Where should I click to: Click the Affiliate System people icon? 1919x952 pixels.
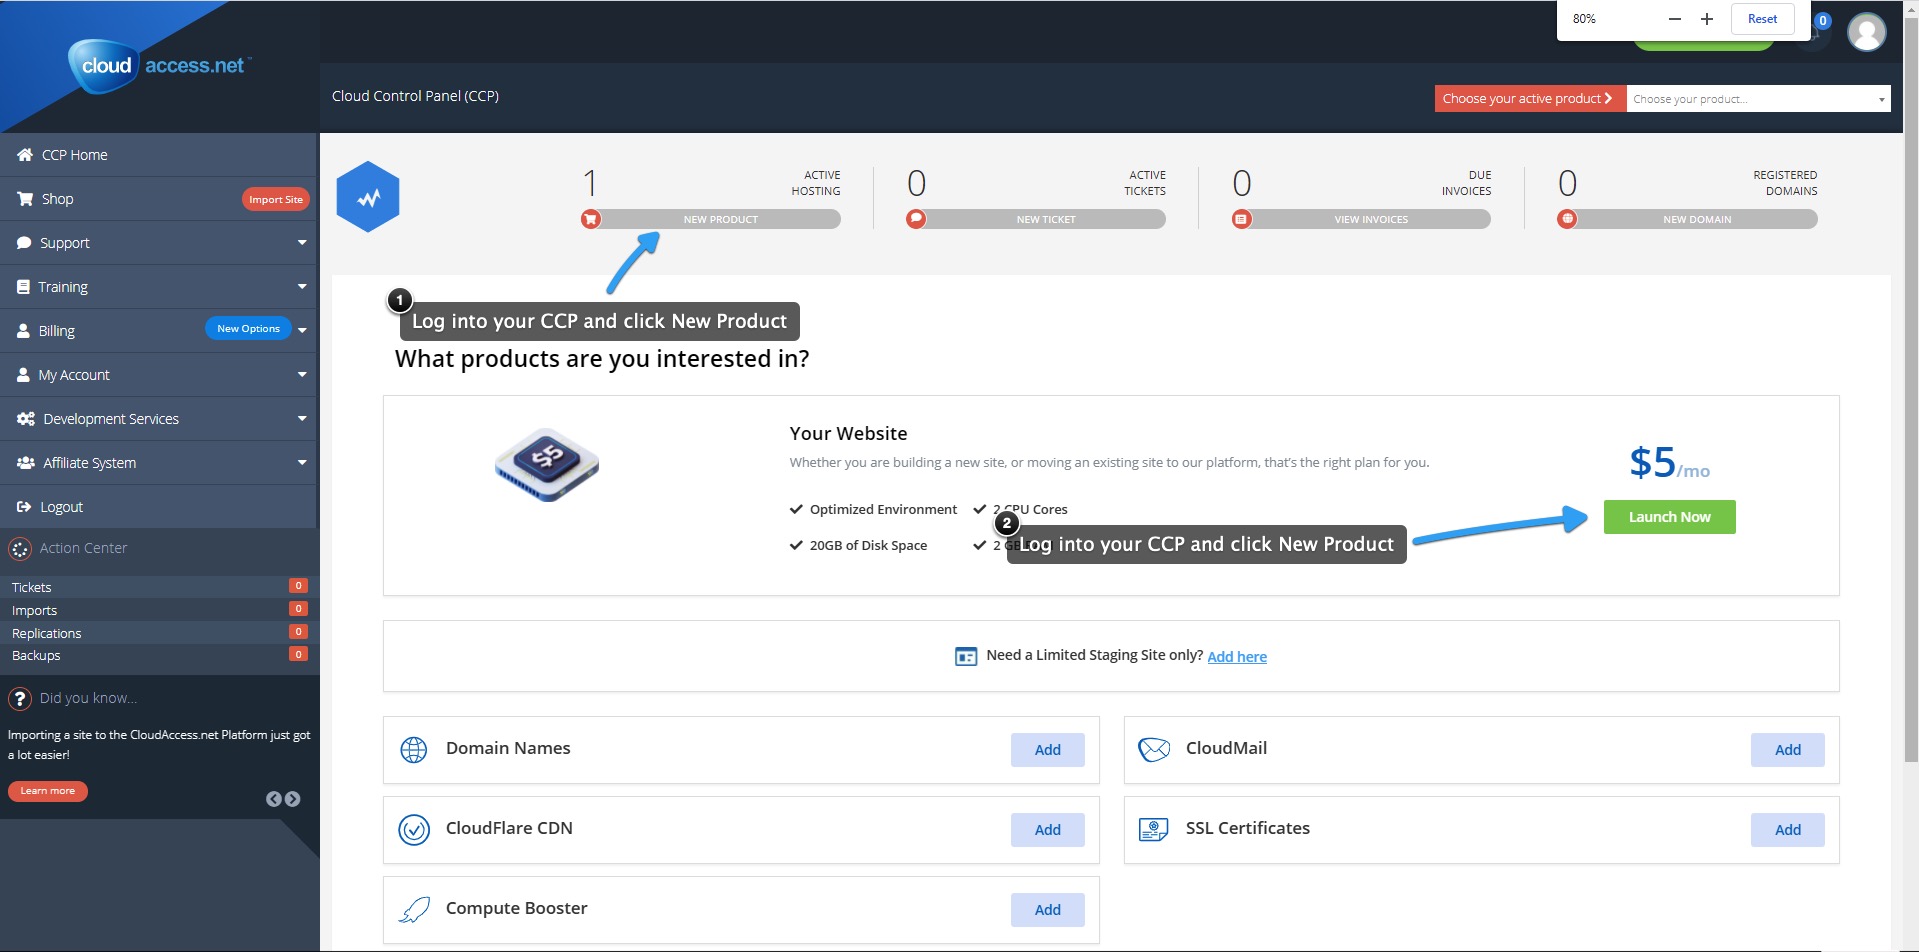pos(26,463)
